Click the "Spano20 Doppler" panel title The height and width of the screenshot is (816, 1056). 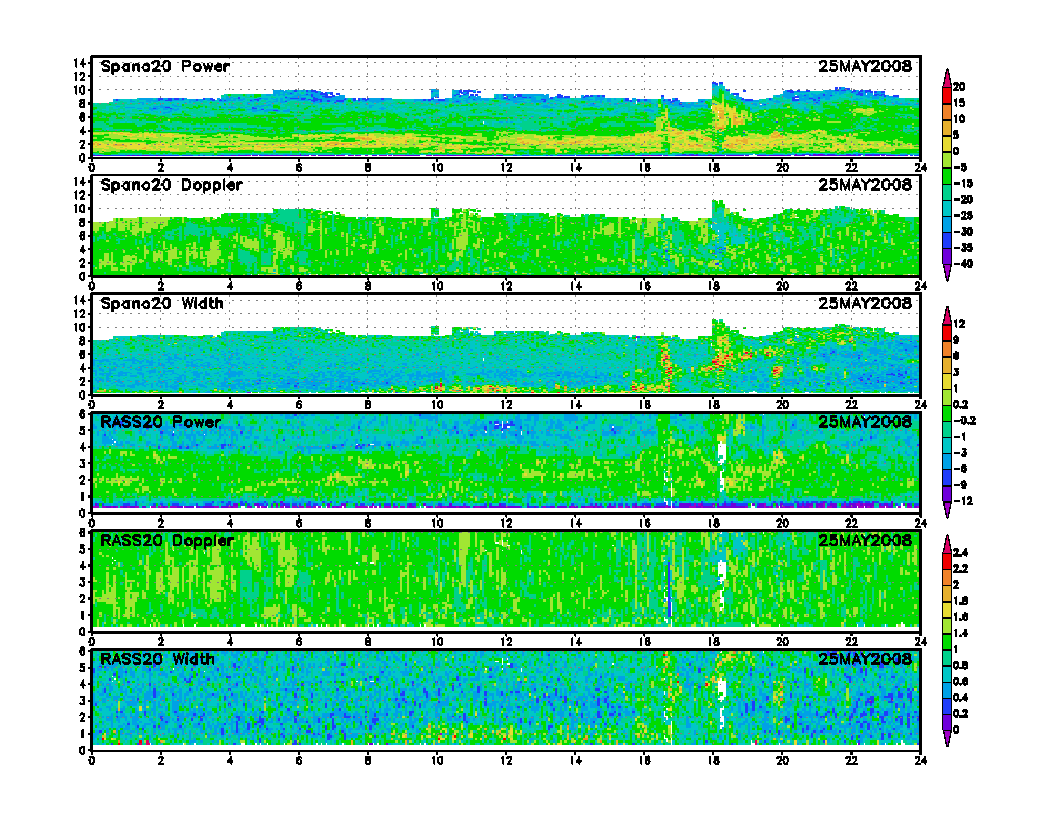point(171,184)
